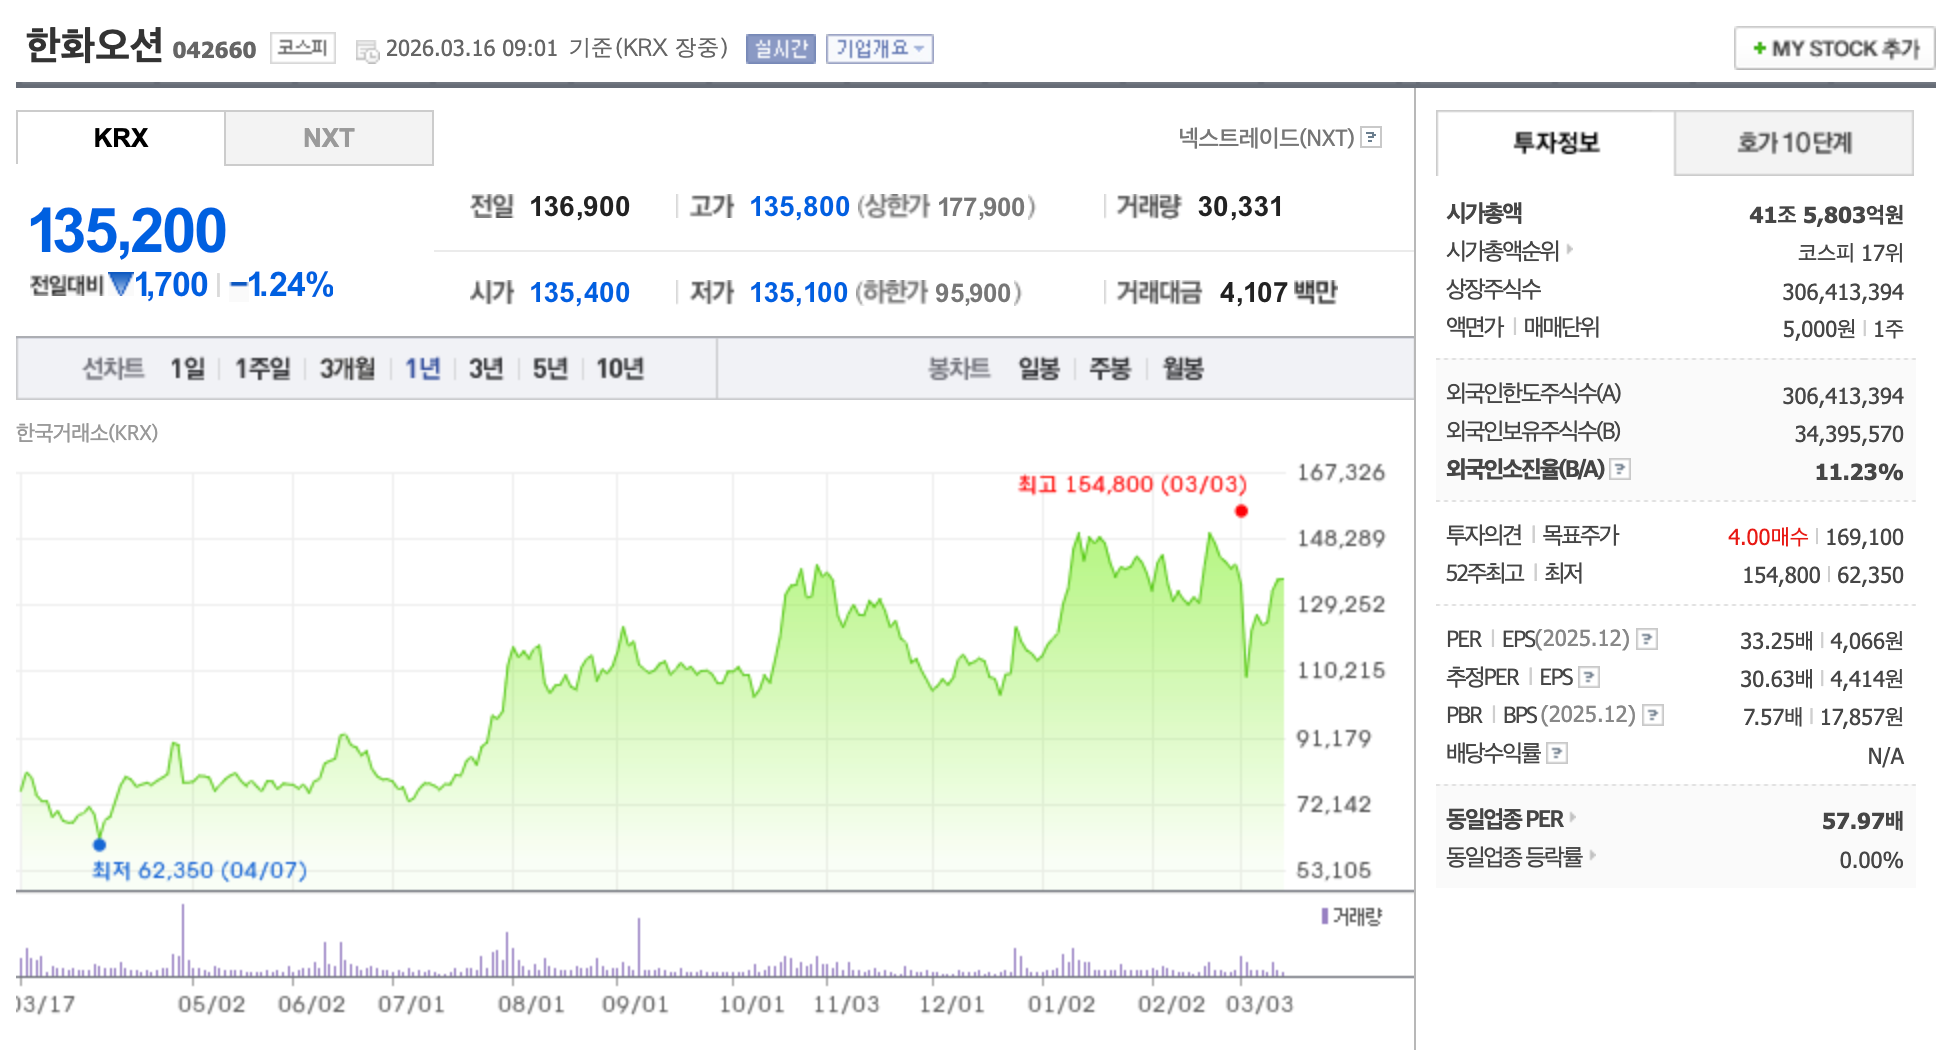Click the 거래량 value 30,331
This screenshot has width=1958, height=1050.
click(x=1240, y=207)
